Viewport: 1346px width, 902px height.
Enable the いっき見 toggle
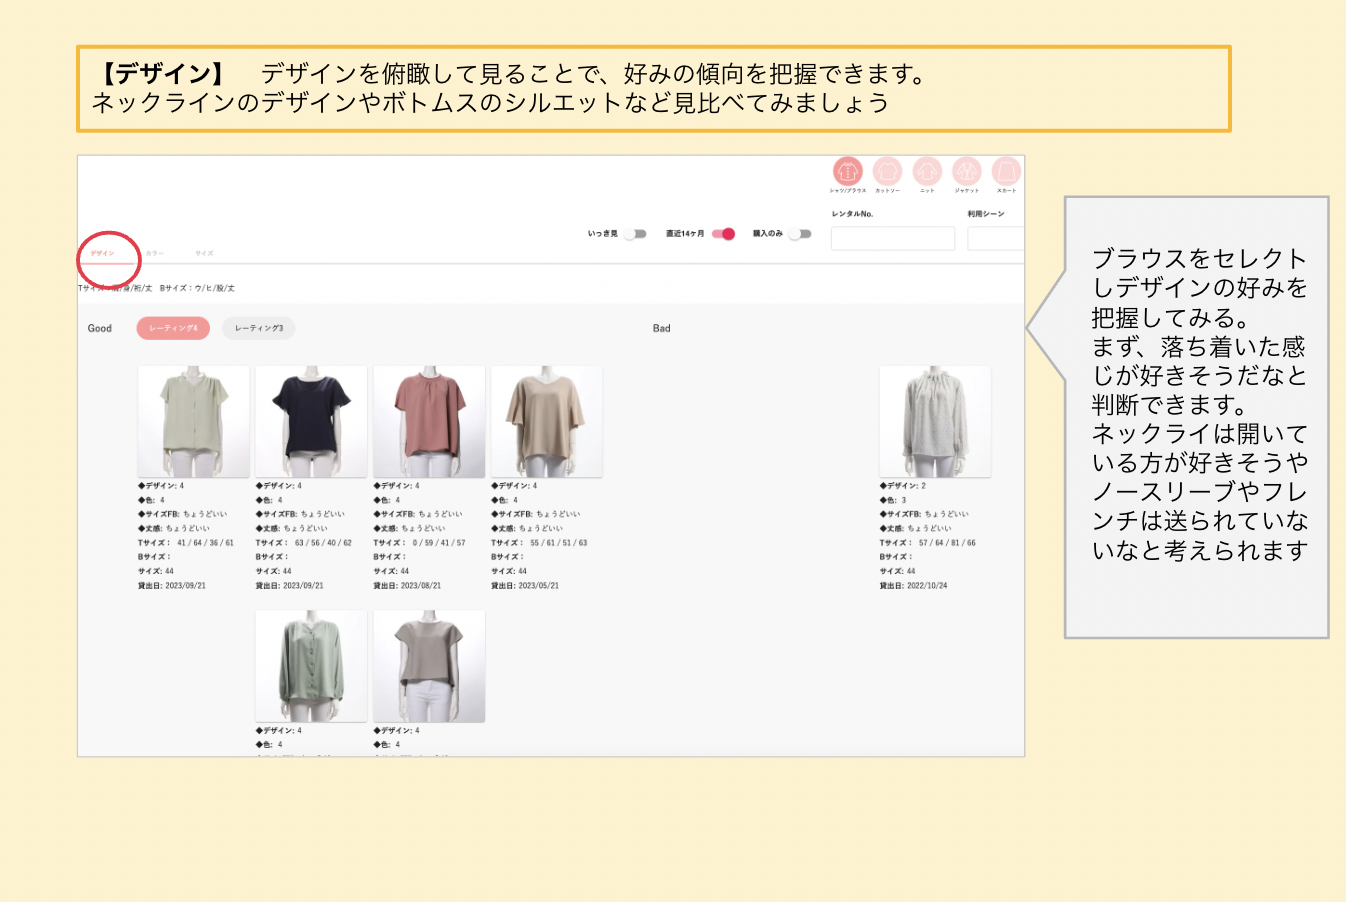click(x=635, y=234)
